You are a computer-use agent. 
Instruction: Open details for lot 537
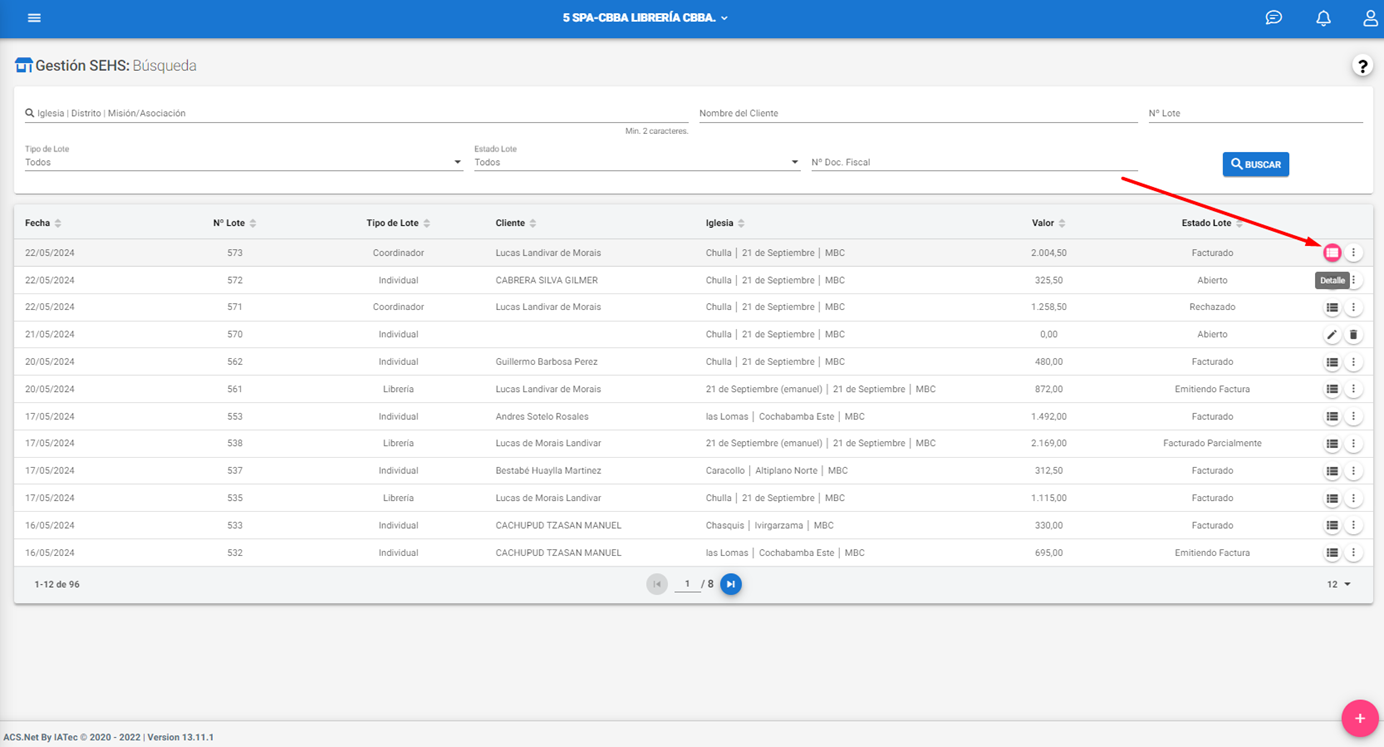1332,471
